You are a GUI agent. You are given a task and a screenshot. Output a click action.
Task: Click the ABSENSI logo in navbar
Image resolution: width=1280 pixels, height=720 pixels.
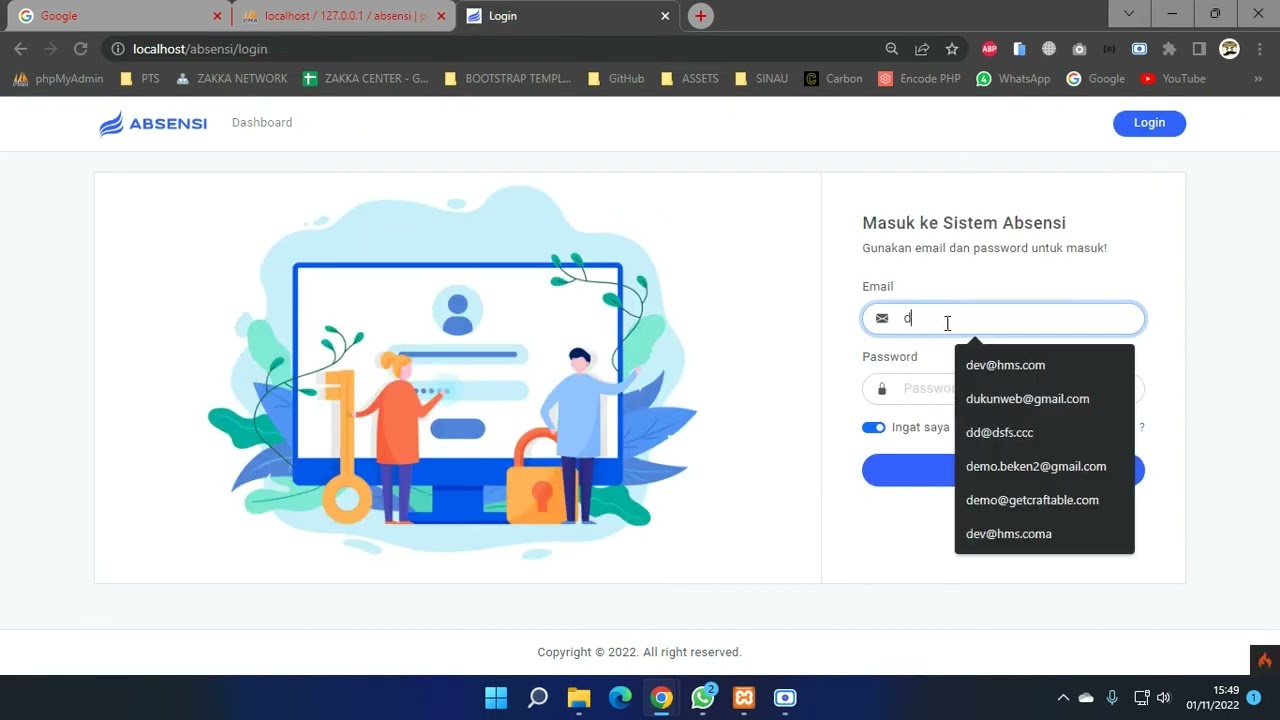[x=153, y=123]
